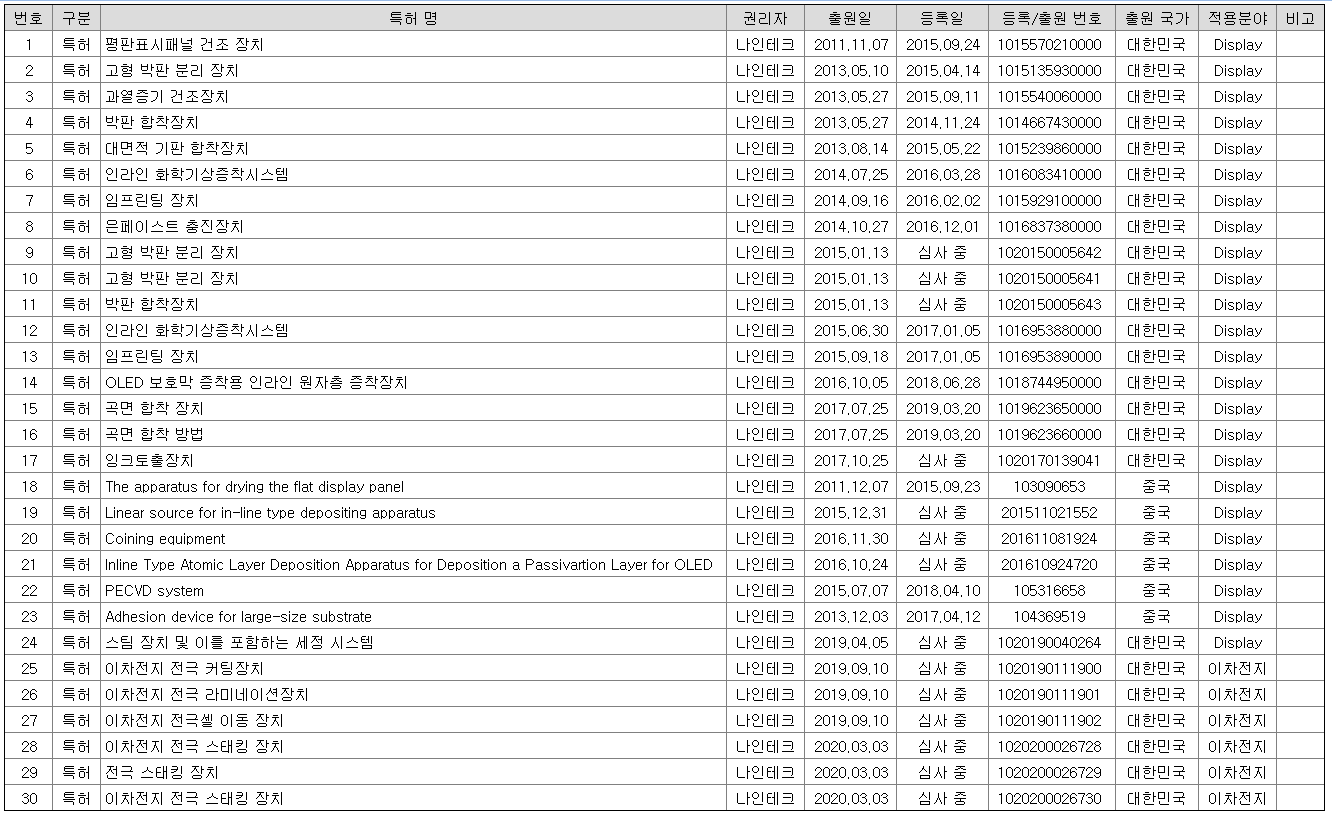This screenshot has height=818, width=1332.
Task: Click application date 2016.10.05
Action: pos(850,382)
